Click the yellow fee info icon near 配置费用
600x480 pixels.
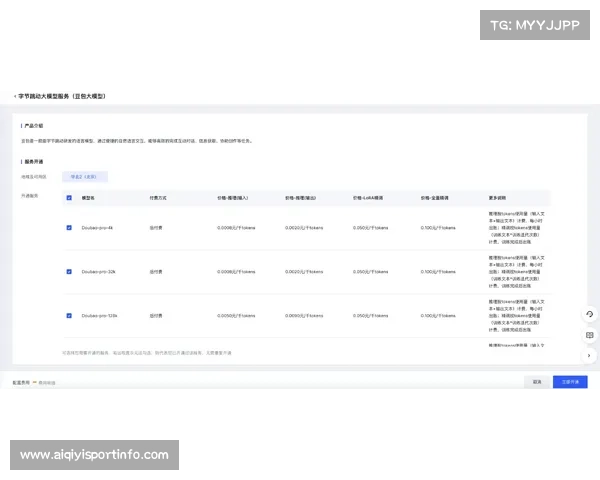[x=36, y=382]
